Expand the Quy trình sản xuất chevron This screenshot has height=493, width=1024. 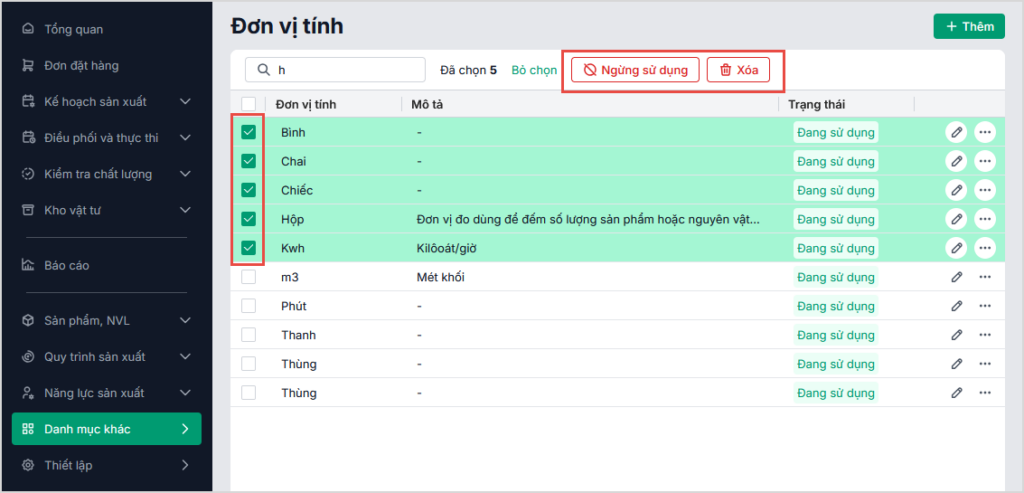tap(185, 357)
